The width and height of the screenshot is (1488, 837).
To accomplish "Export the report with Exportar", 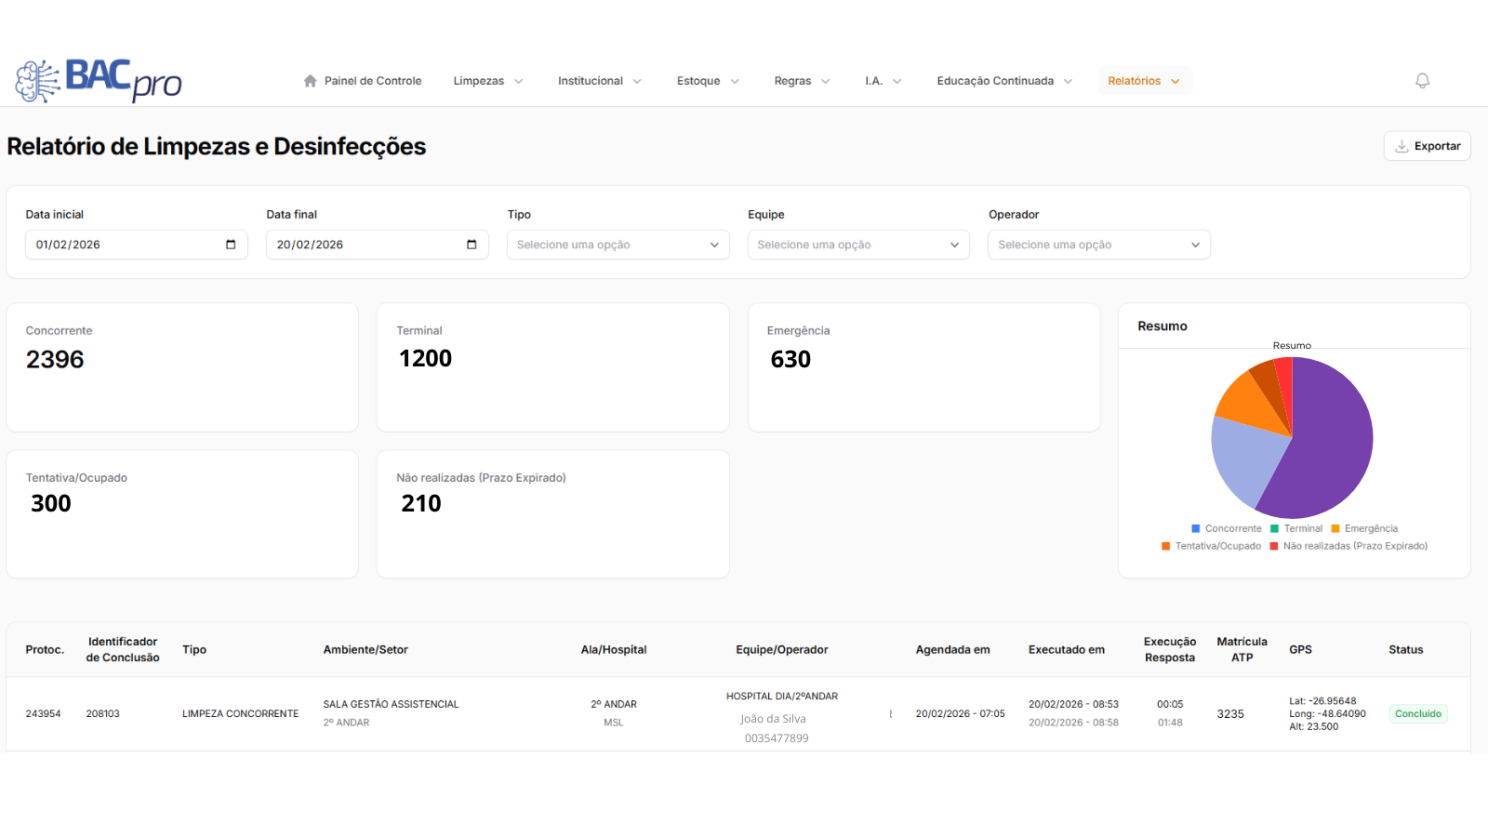I will 1427,146.
